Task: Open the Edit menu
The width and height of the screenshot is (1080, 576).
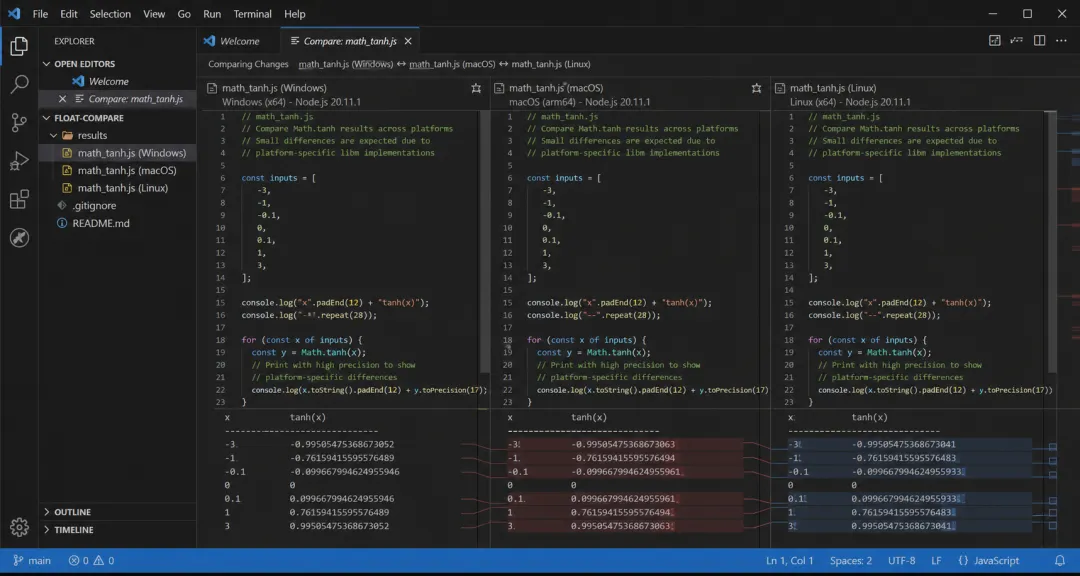Action: (69, 14)
